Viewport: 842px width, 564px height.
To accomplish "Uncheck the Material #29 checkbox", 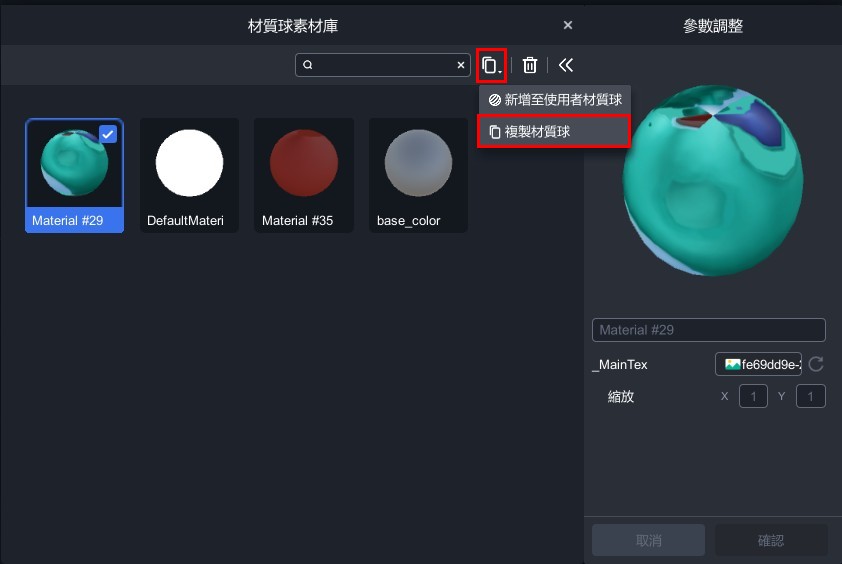I will [108, 134].
